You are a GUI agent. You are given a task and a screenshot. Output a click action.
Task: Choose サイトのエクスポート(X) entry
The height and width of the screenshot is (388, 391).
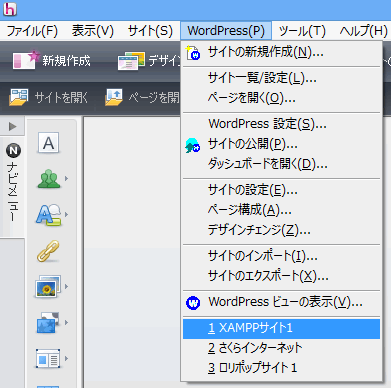[281, 276]
